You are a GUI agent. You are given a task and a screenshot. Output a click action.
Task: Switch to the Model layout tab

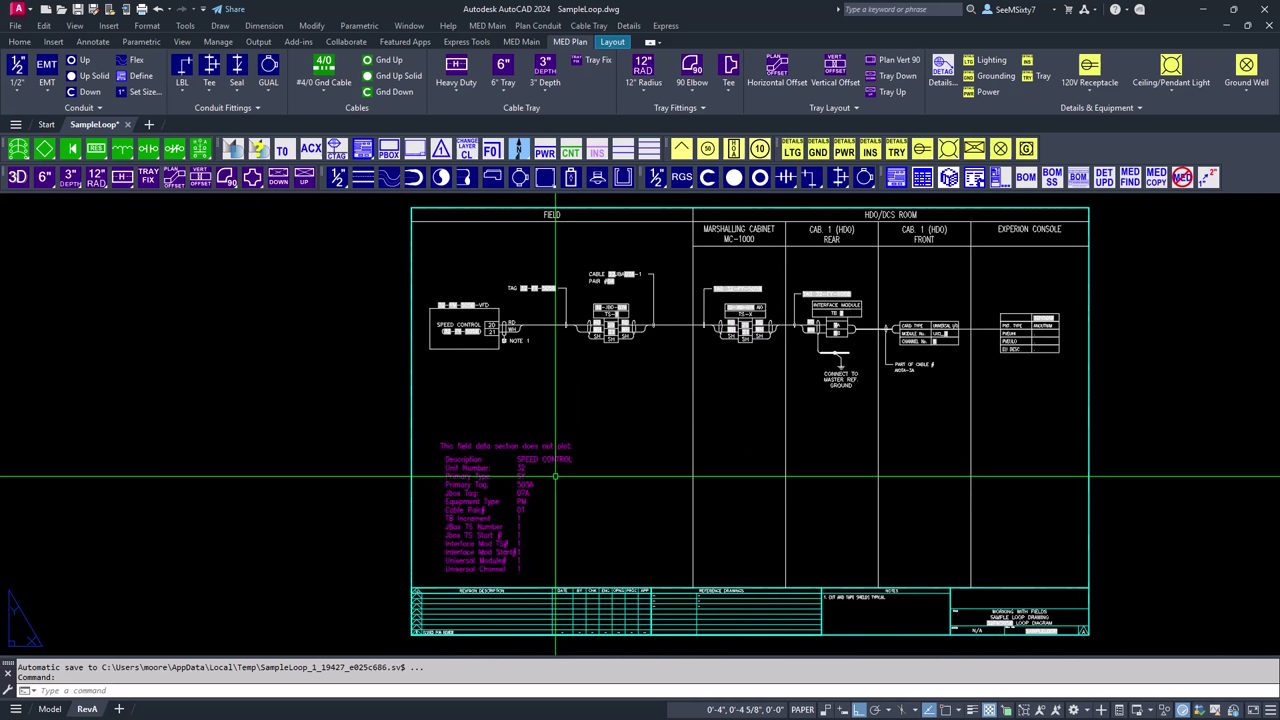(49, 709)
